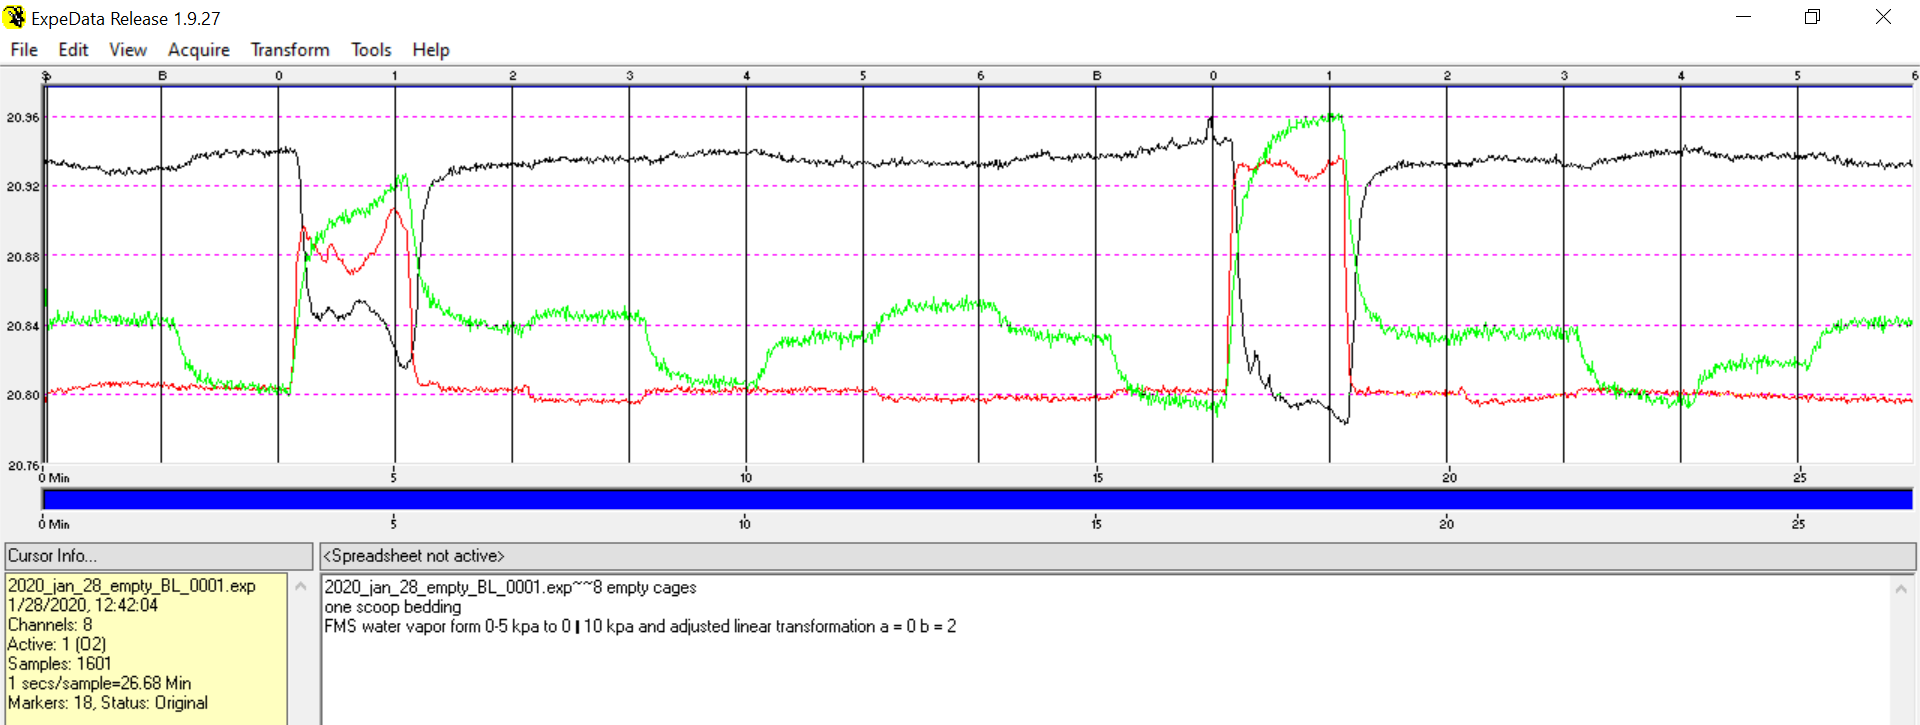Viewport: 1920px width, 725px height.
Task: Click the remark line ending in 8 empty cages
Action: click(x=510, y=588)
